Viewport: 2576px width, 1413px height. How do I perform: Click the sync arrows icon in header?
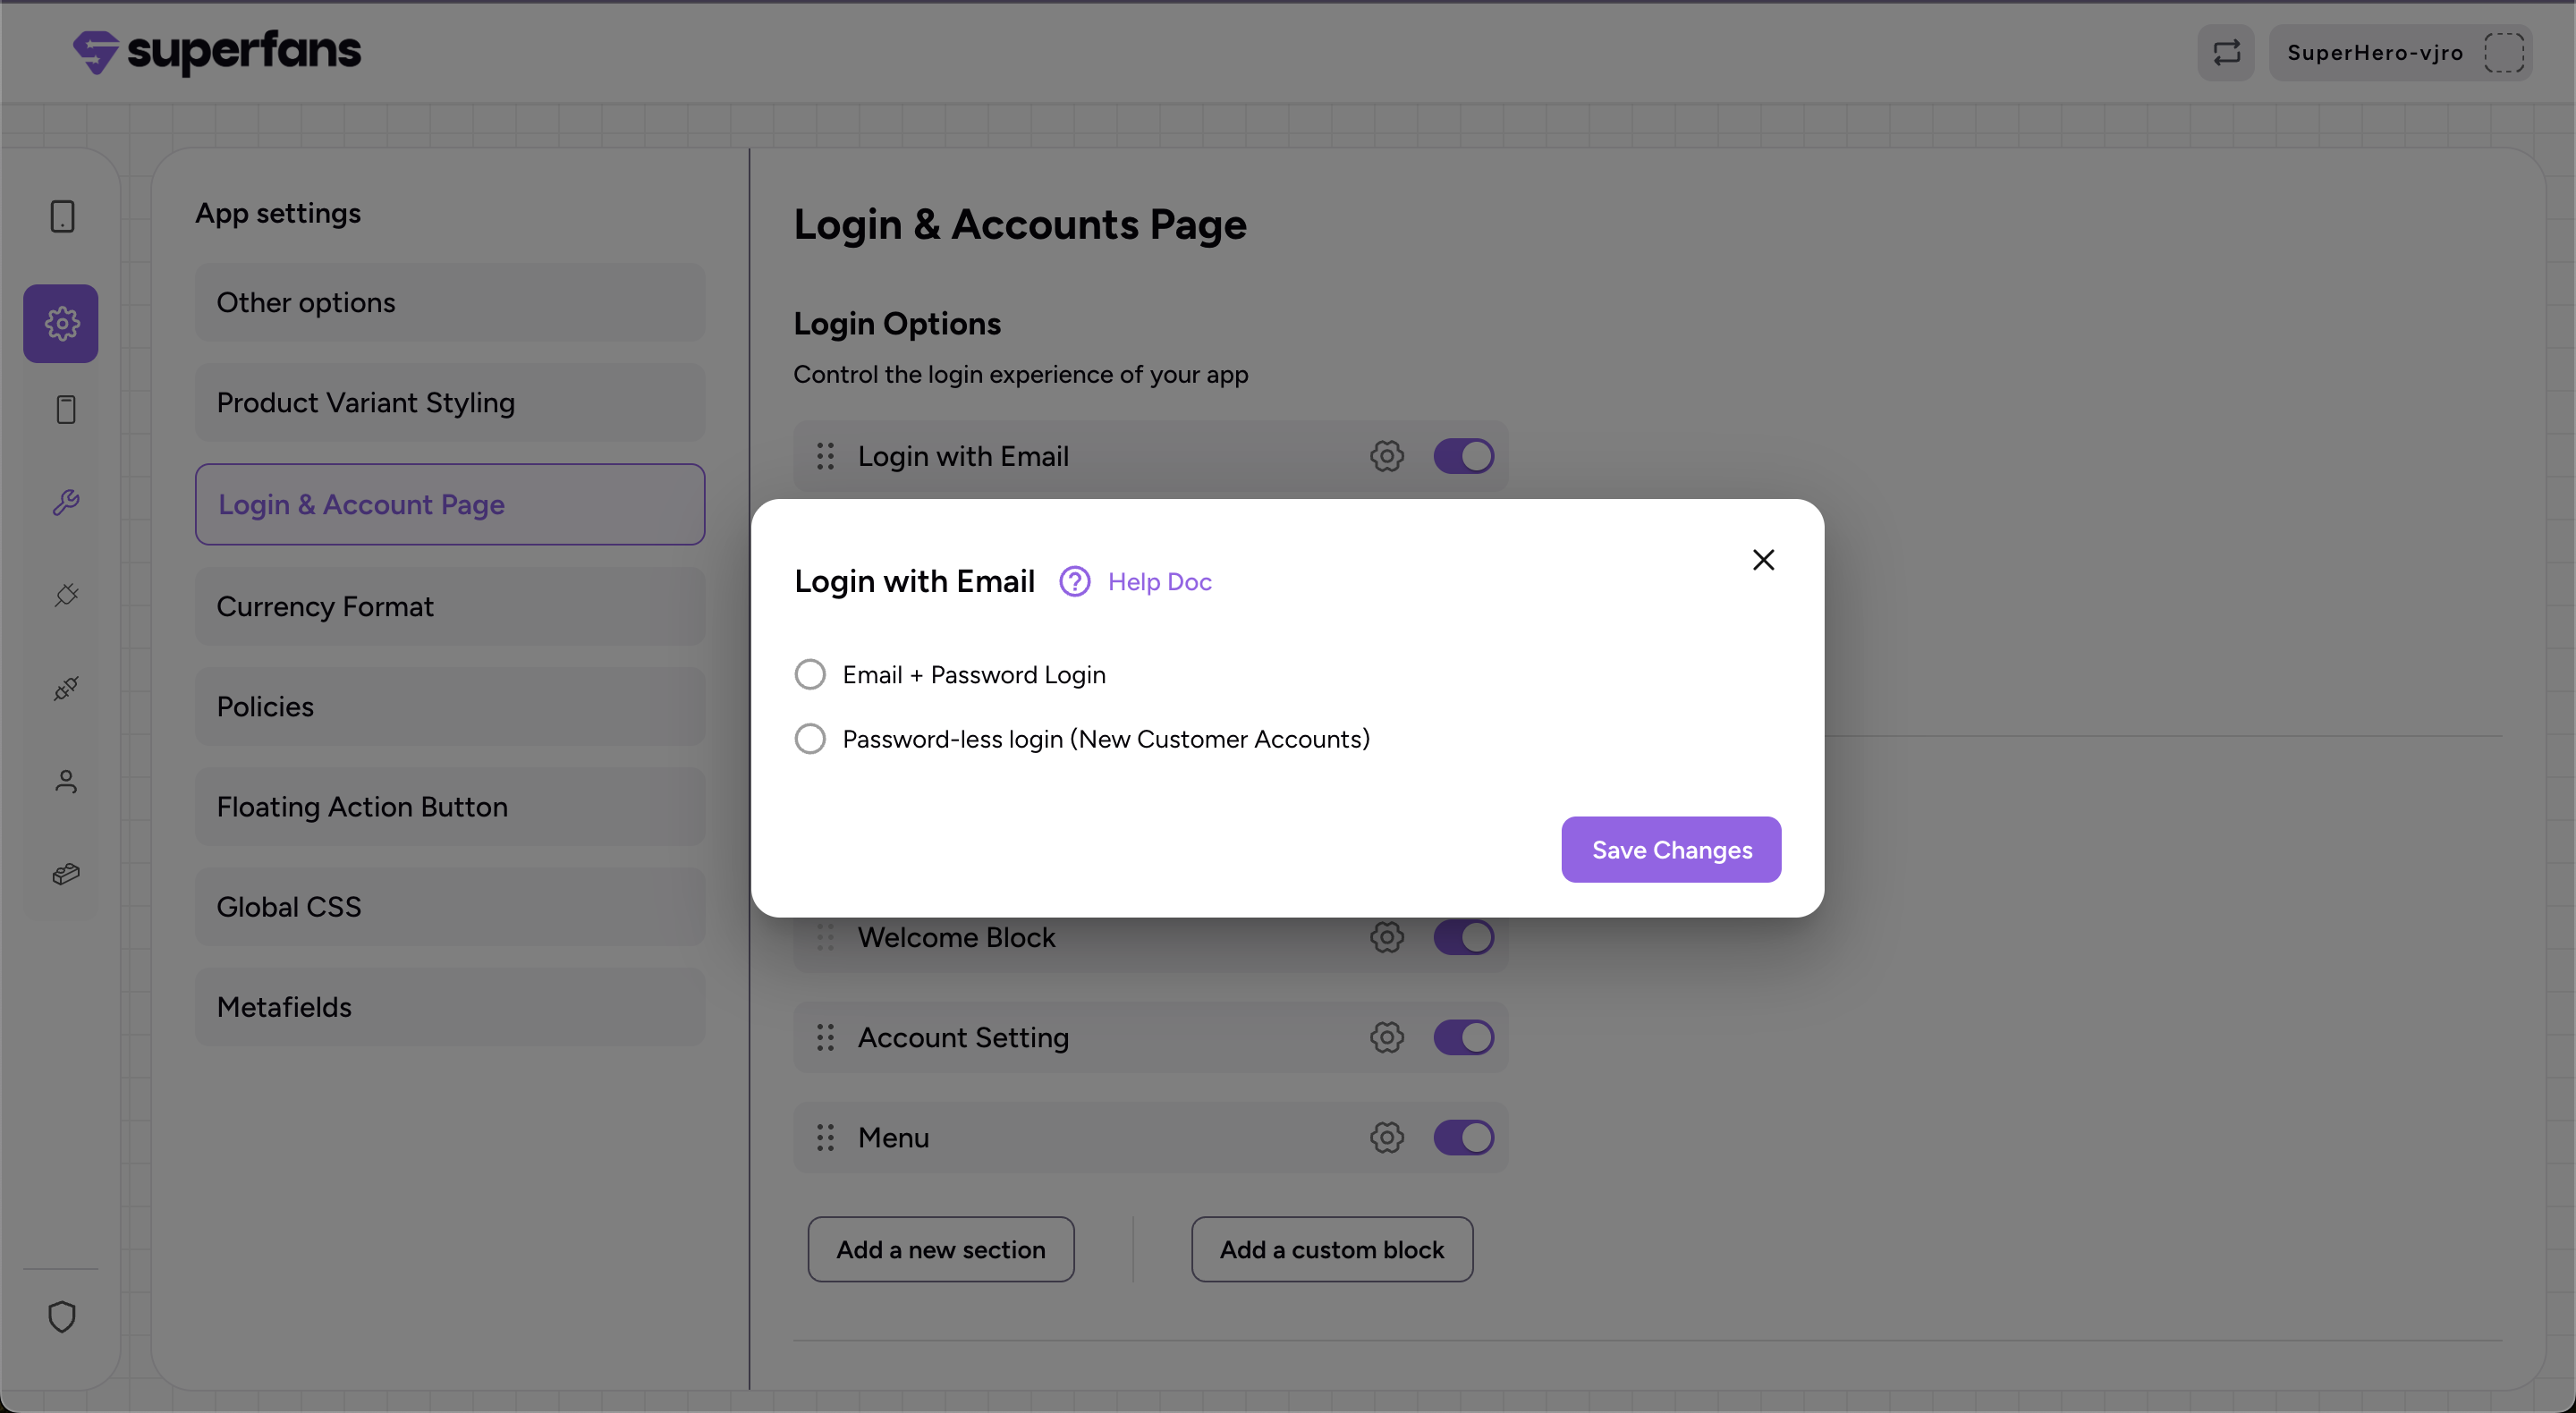click(x=2226, y=53)
